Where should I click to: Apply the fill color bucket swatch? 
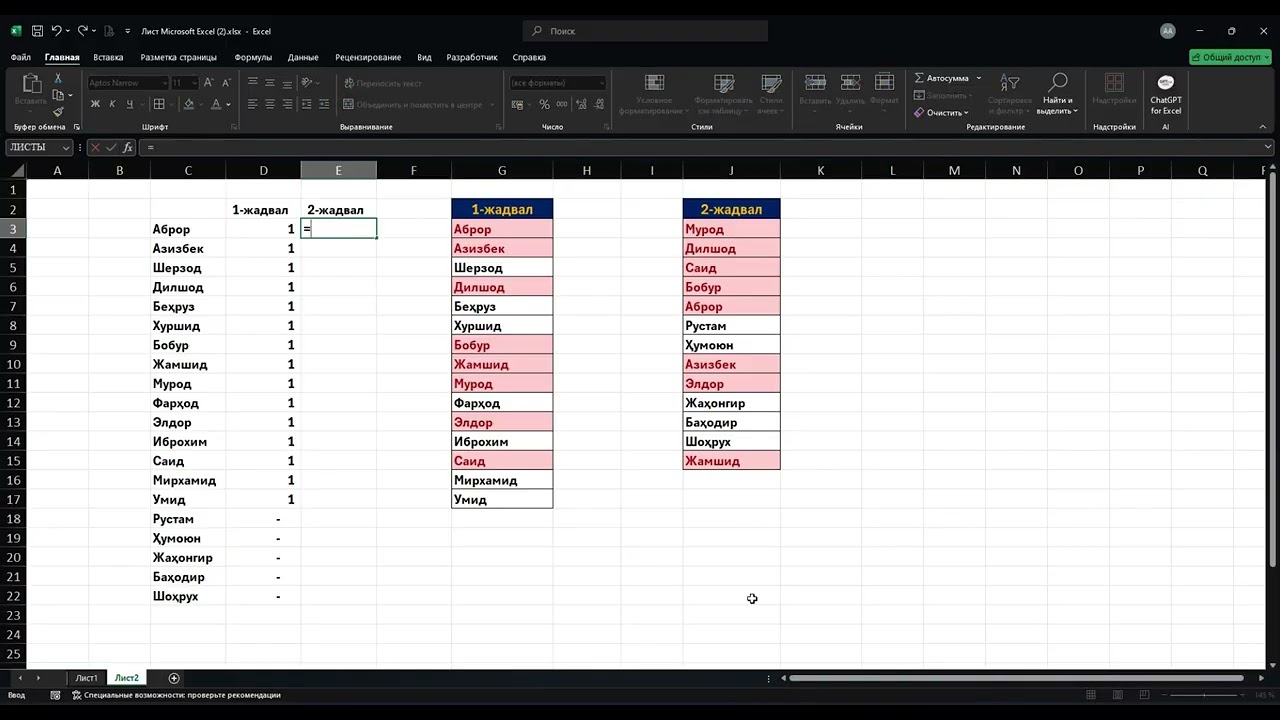tap(189, 104)
